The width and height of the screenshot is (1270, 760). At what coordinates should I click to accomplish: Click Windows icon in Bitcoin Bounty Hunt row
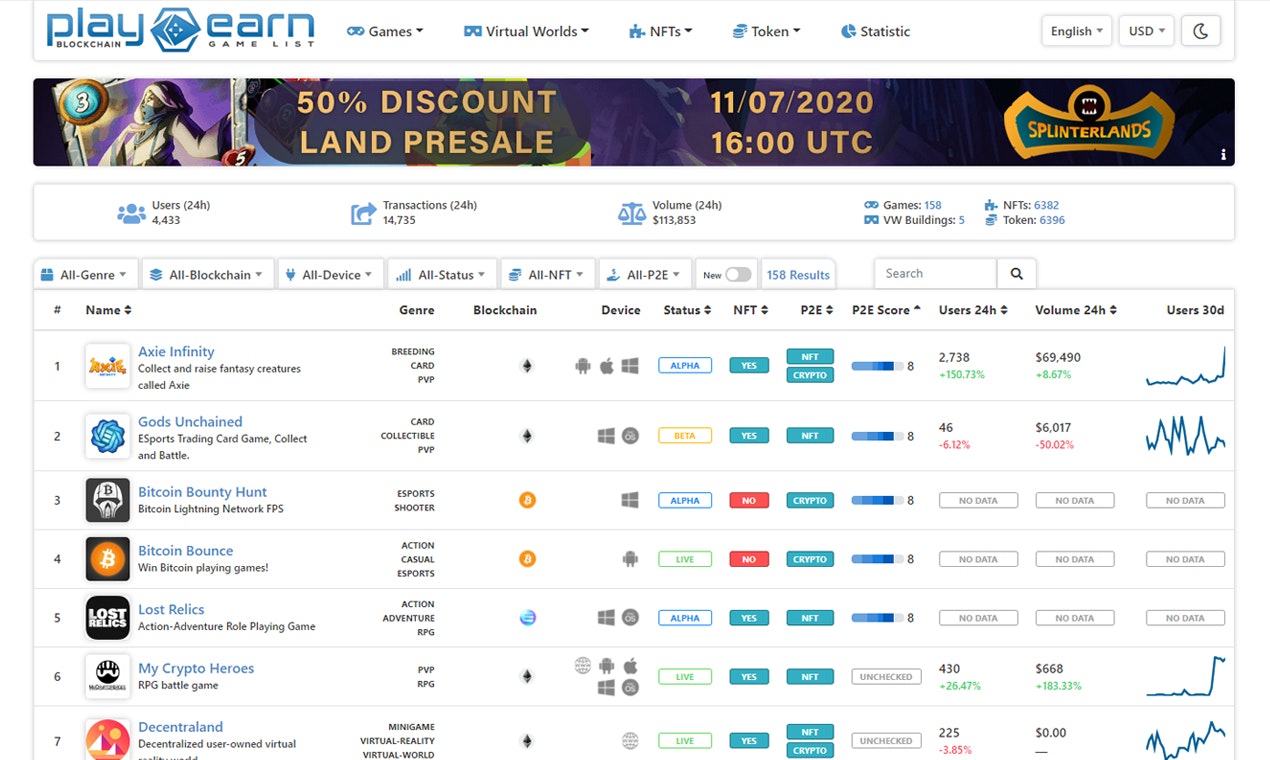click(x=630, y=500)
